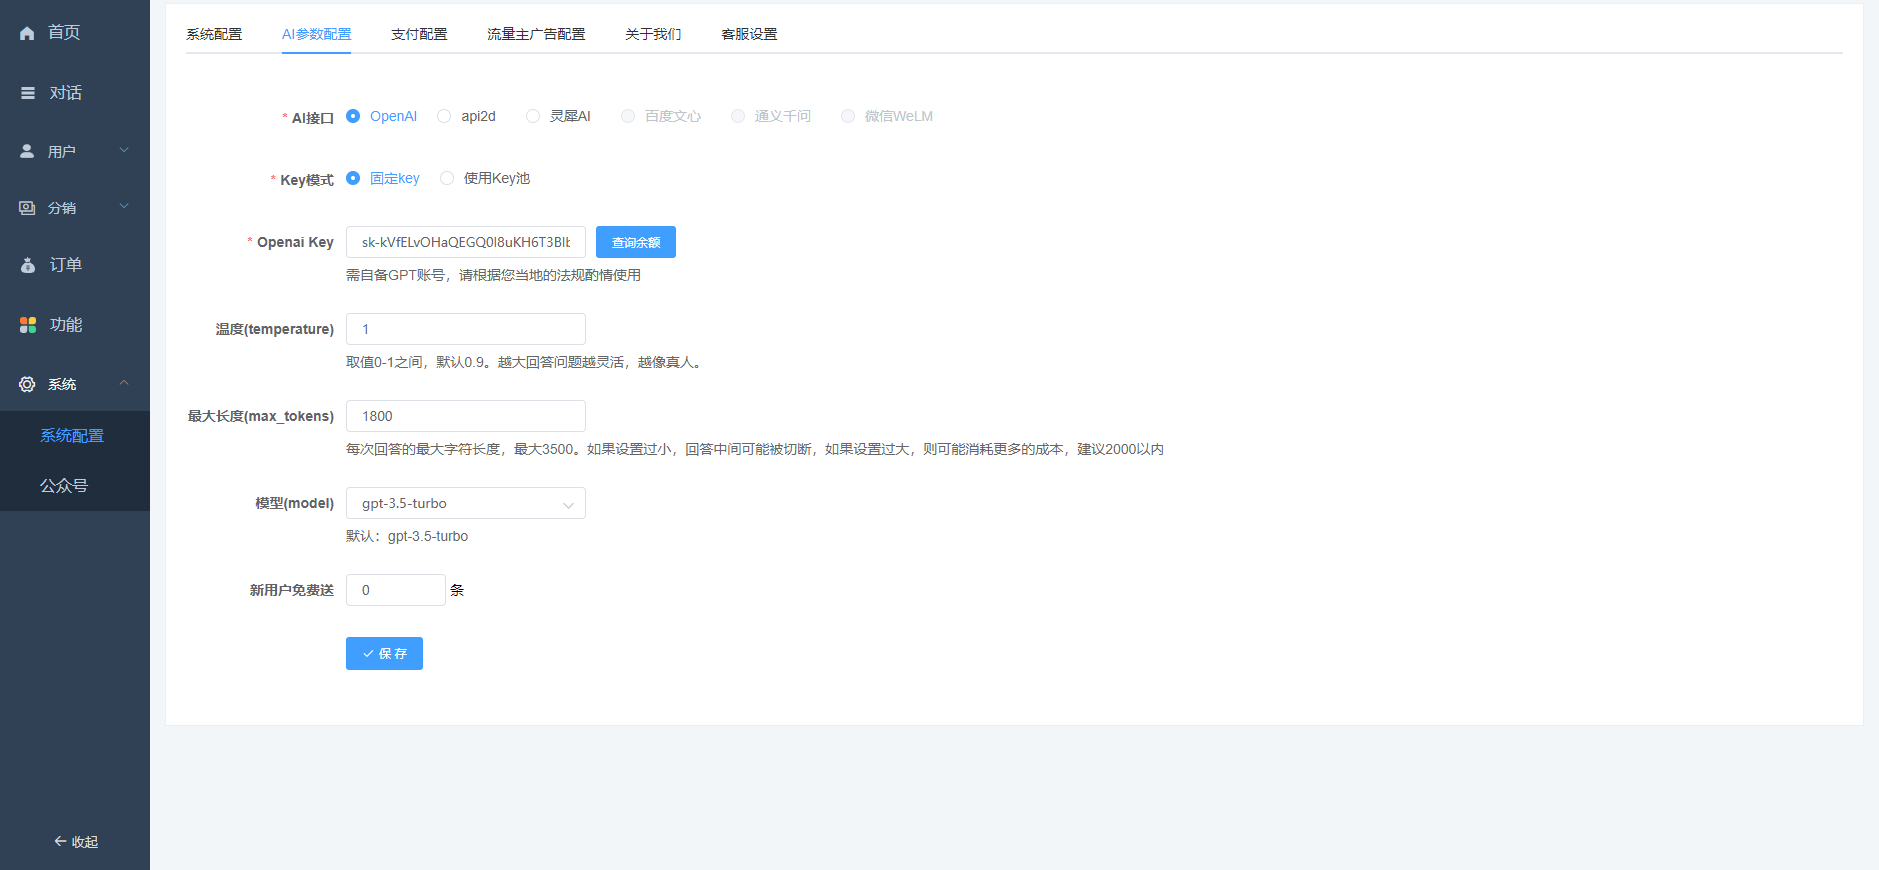Open 公众号 in sidebar submenu
1879x870 pixels.
[75, 486]
